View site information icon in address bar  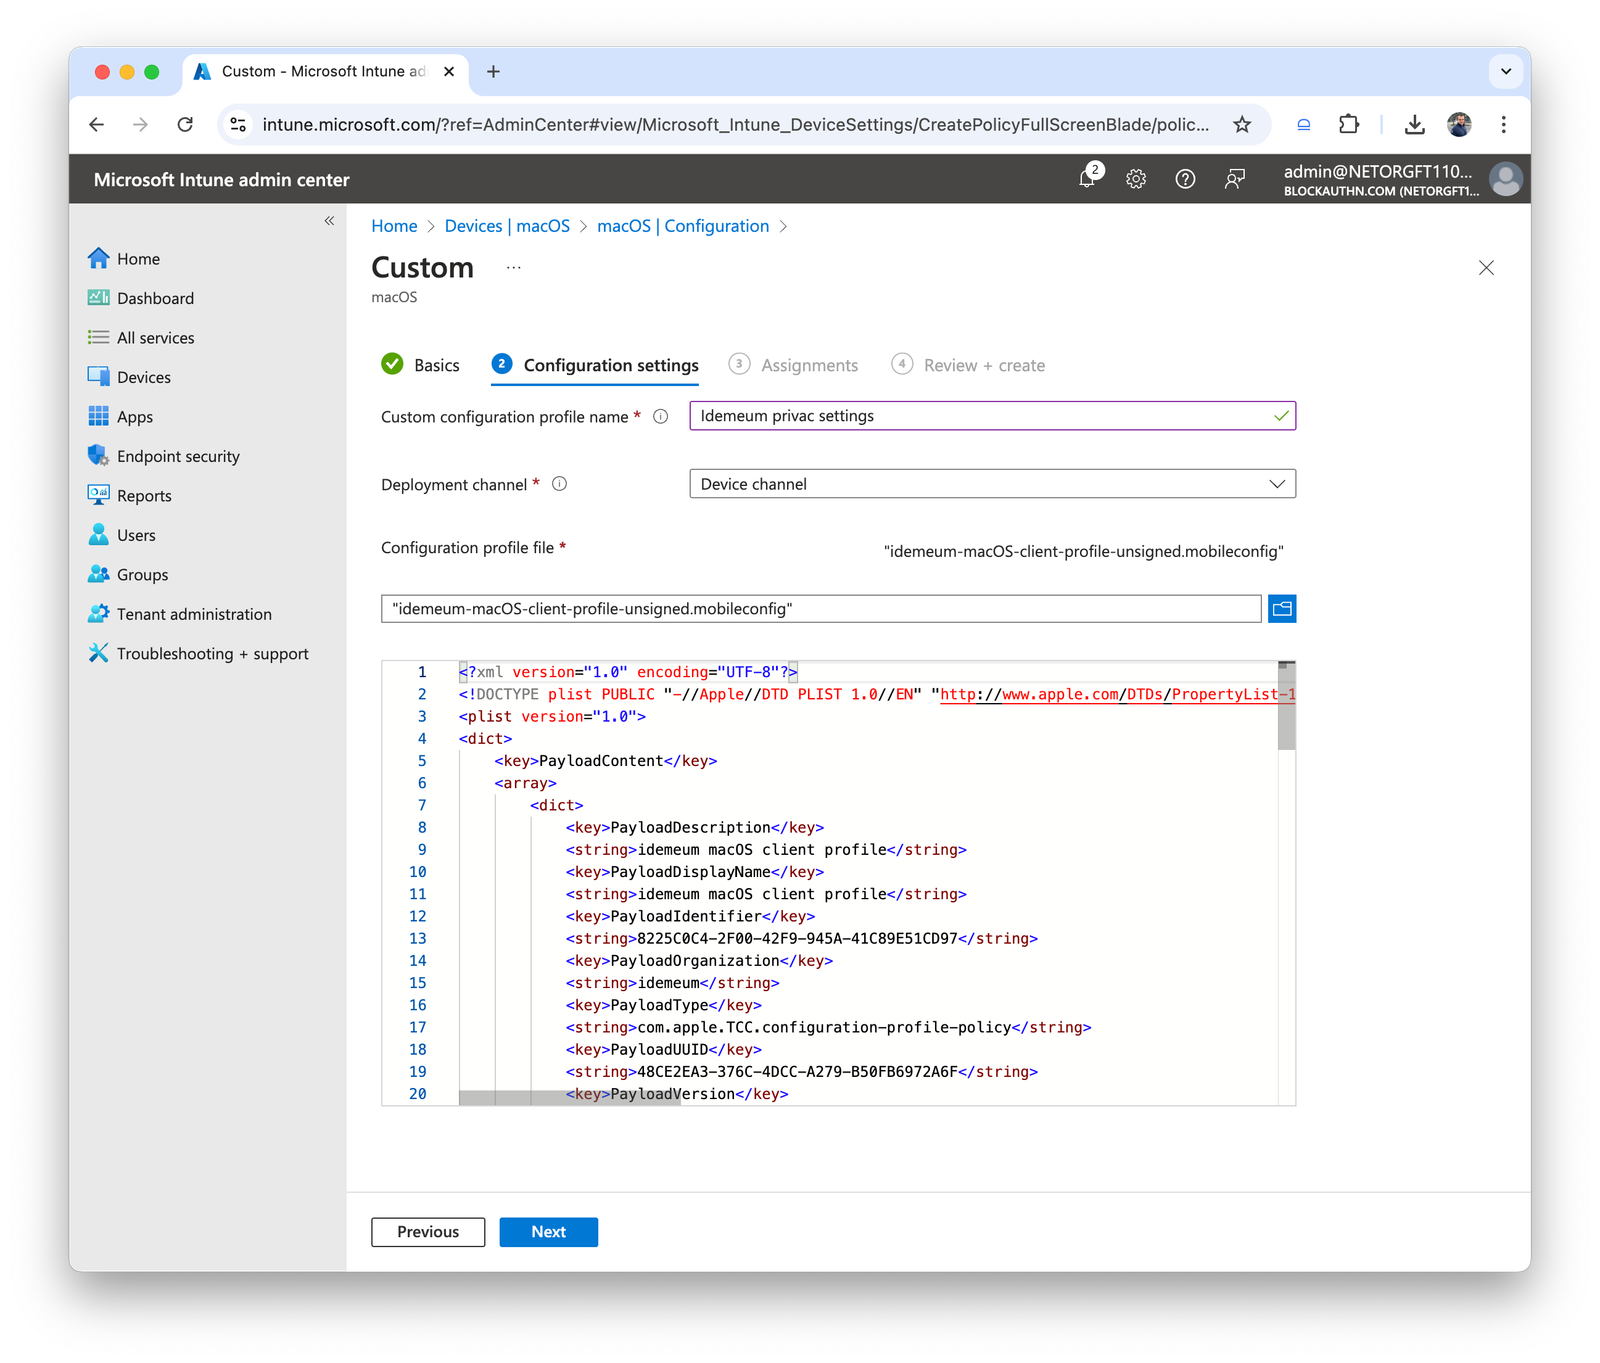(238, 125)
